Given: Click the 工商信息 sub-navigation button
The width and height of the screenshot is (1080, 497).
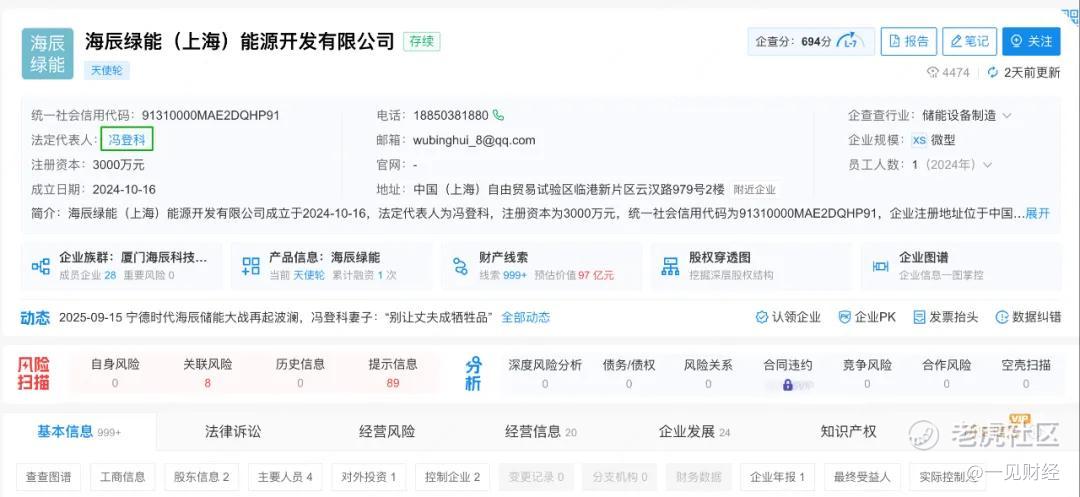Looking at the screenshot, I should [123, 476].
